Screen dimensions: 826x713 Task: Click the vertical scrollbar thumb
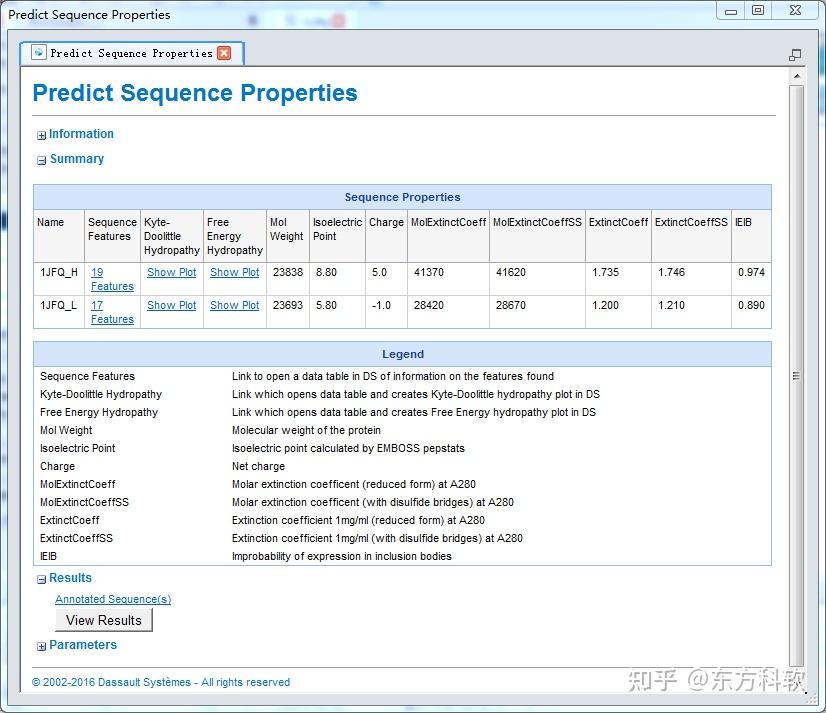[798, 375]
